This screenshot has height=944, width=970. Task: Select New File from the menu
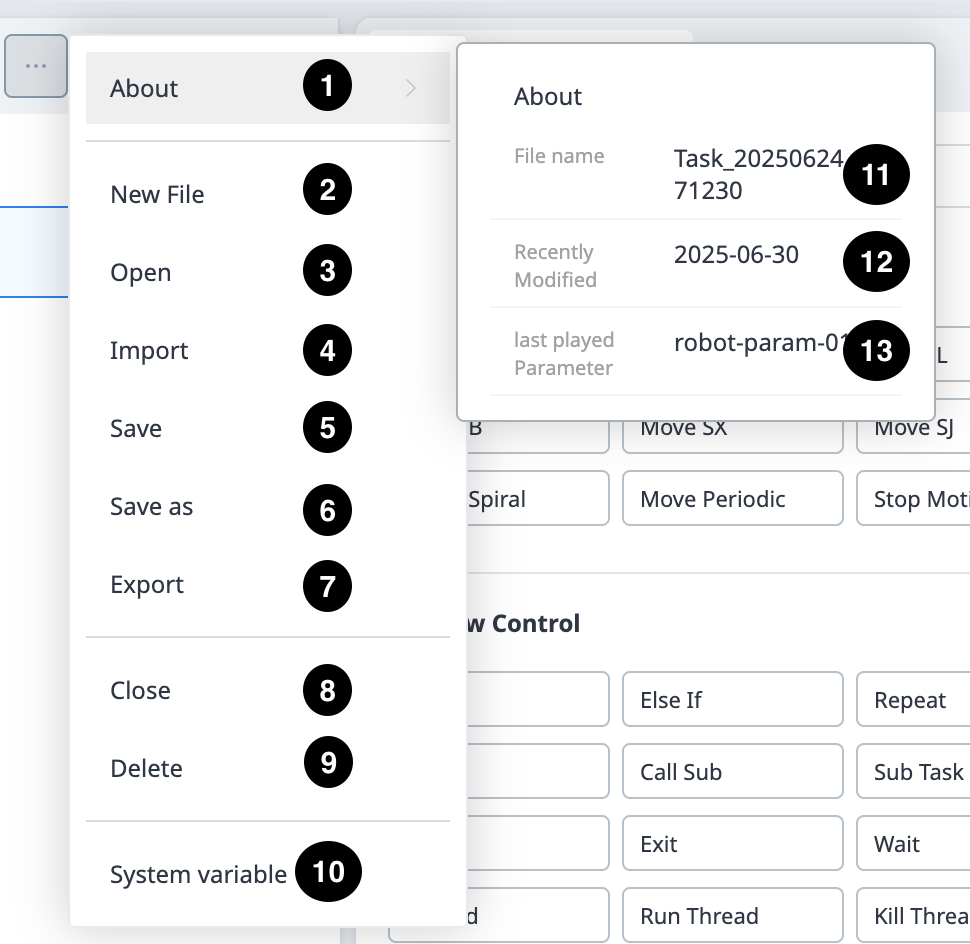157,194
